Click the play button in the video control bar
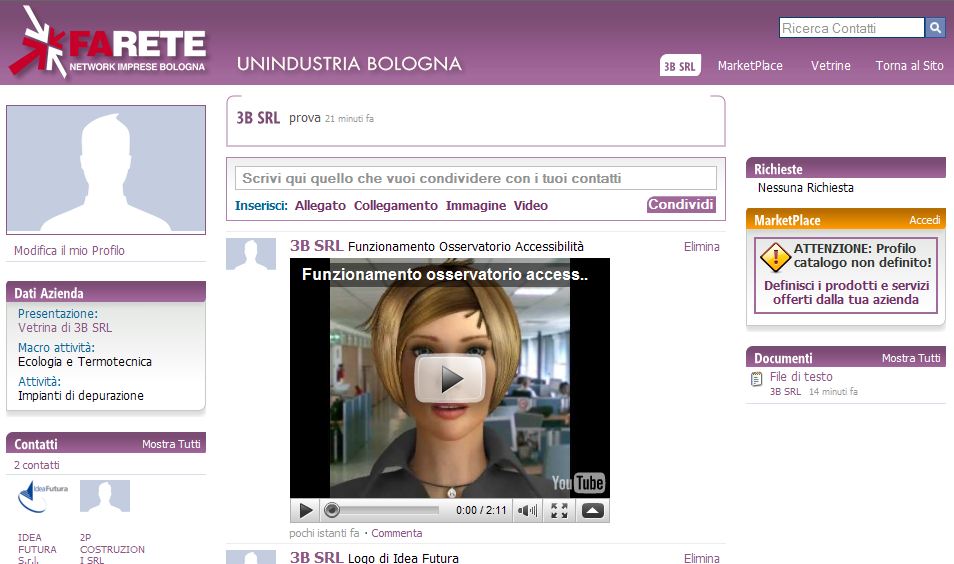The image size is (954, 564). pyautogui.click(x=305, y=510)
